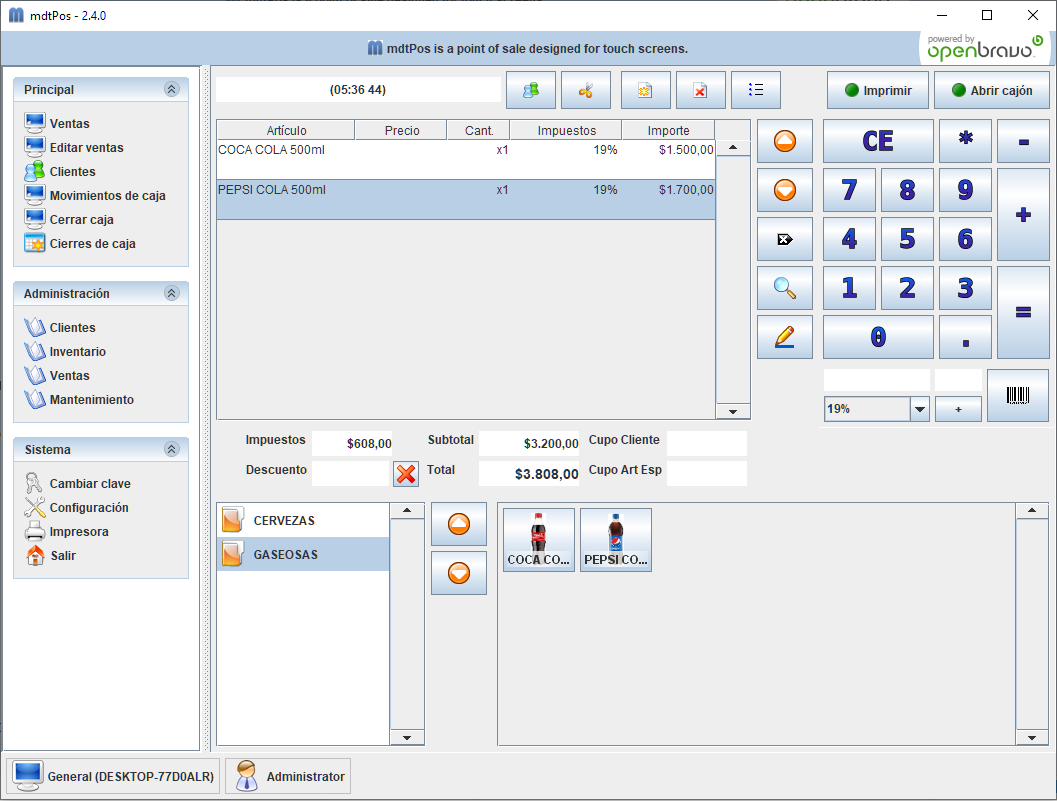This screenshot has width=1057, height=801.
Task: Select PEPSI COLA 500ml ticket line
Action: pyautogui.click(x=466, y=200)
